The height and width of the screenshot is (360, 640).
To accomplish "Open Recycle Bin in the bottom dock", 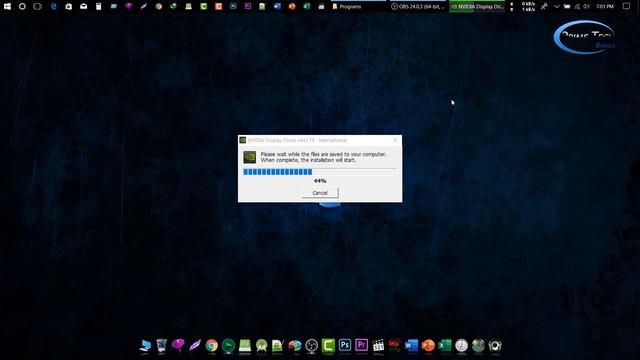I will pos(162,345).
